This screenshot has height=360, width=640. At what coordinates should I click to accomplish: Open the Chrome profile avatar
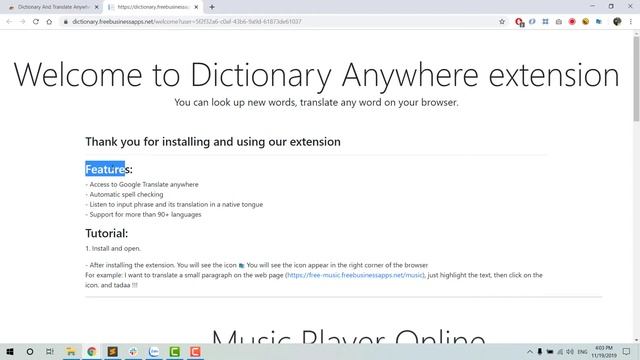tap(617, 22)
